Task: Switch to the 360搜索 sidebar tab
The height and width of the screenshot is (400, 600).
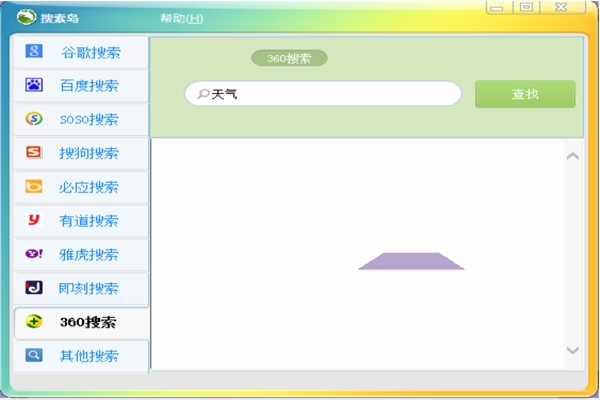Action: coord(82,322)
